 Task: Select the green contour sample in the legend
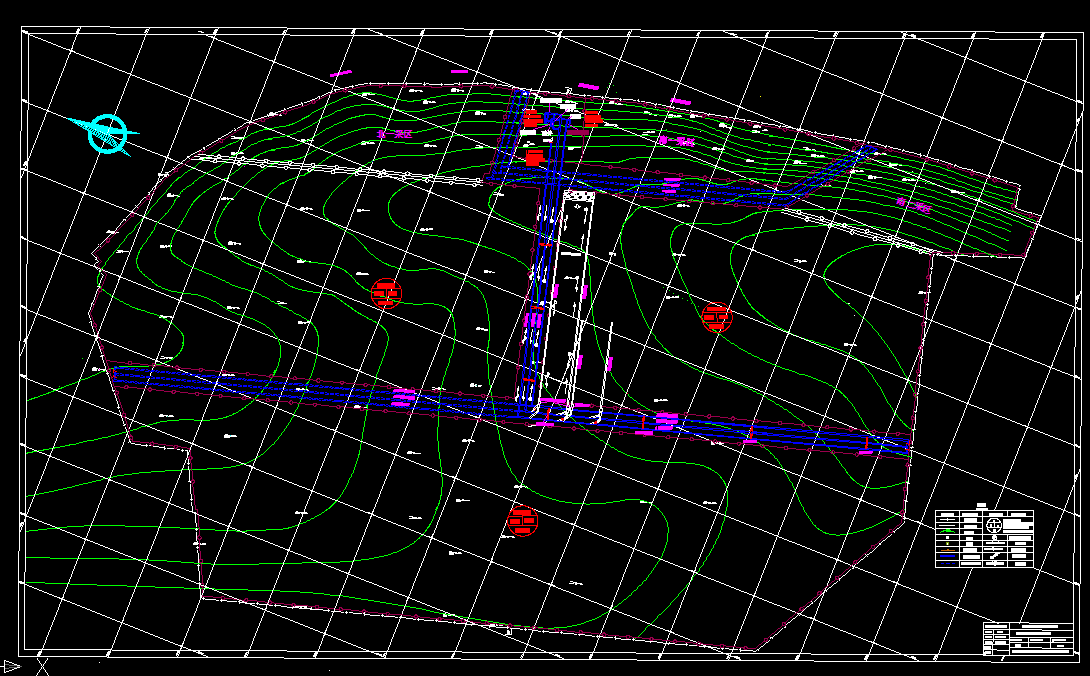(x=947, y=531)
